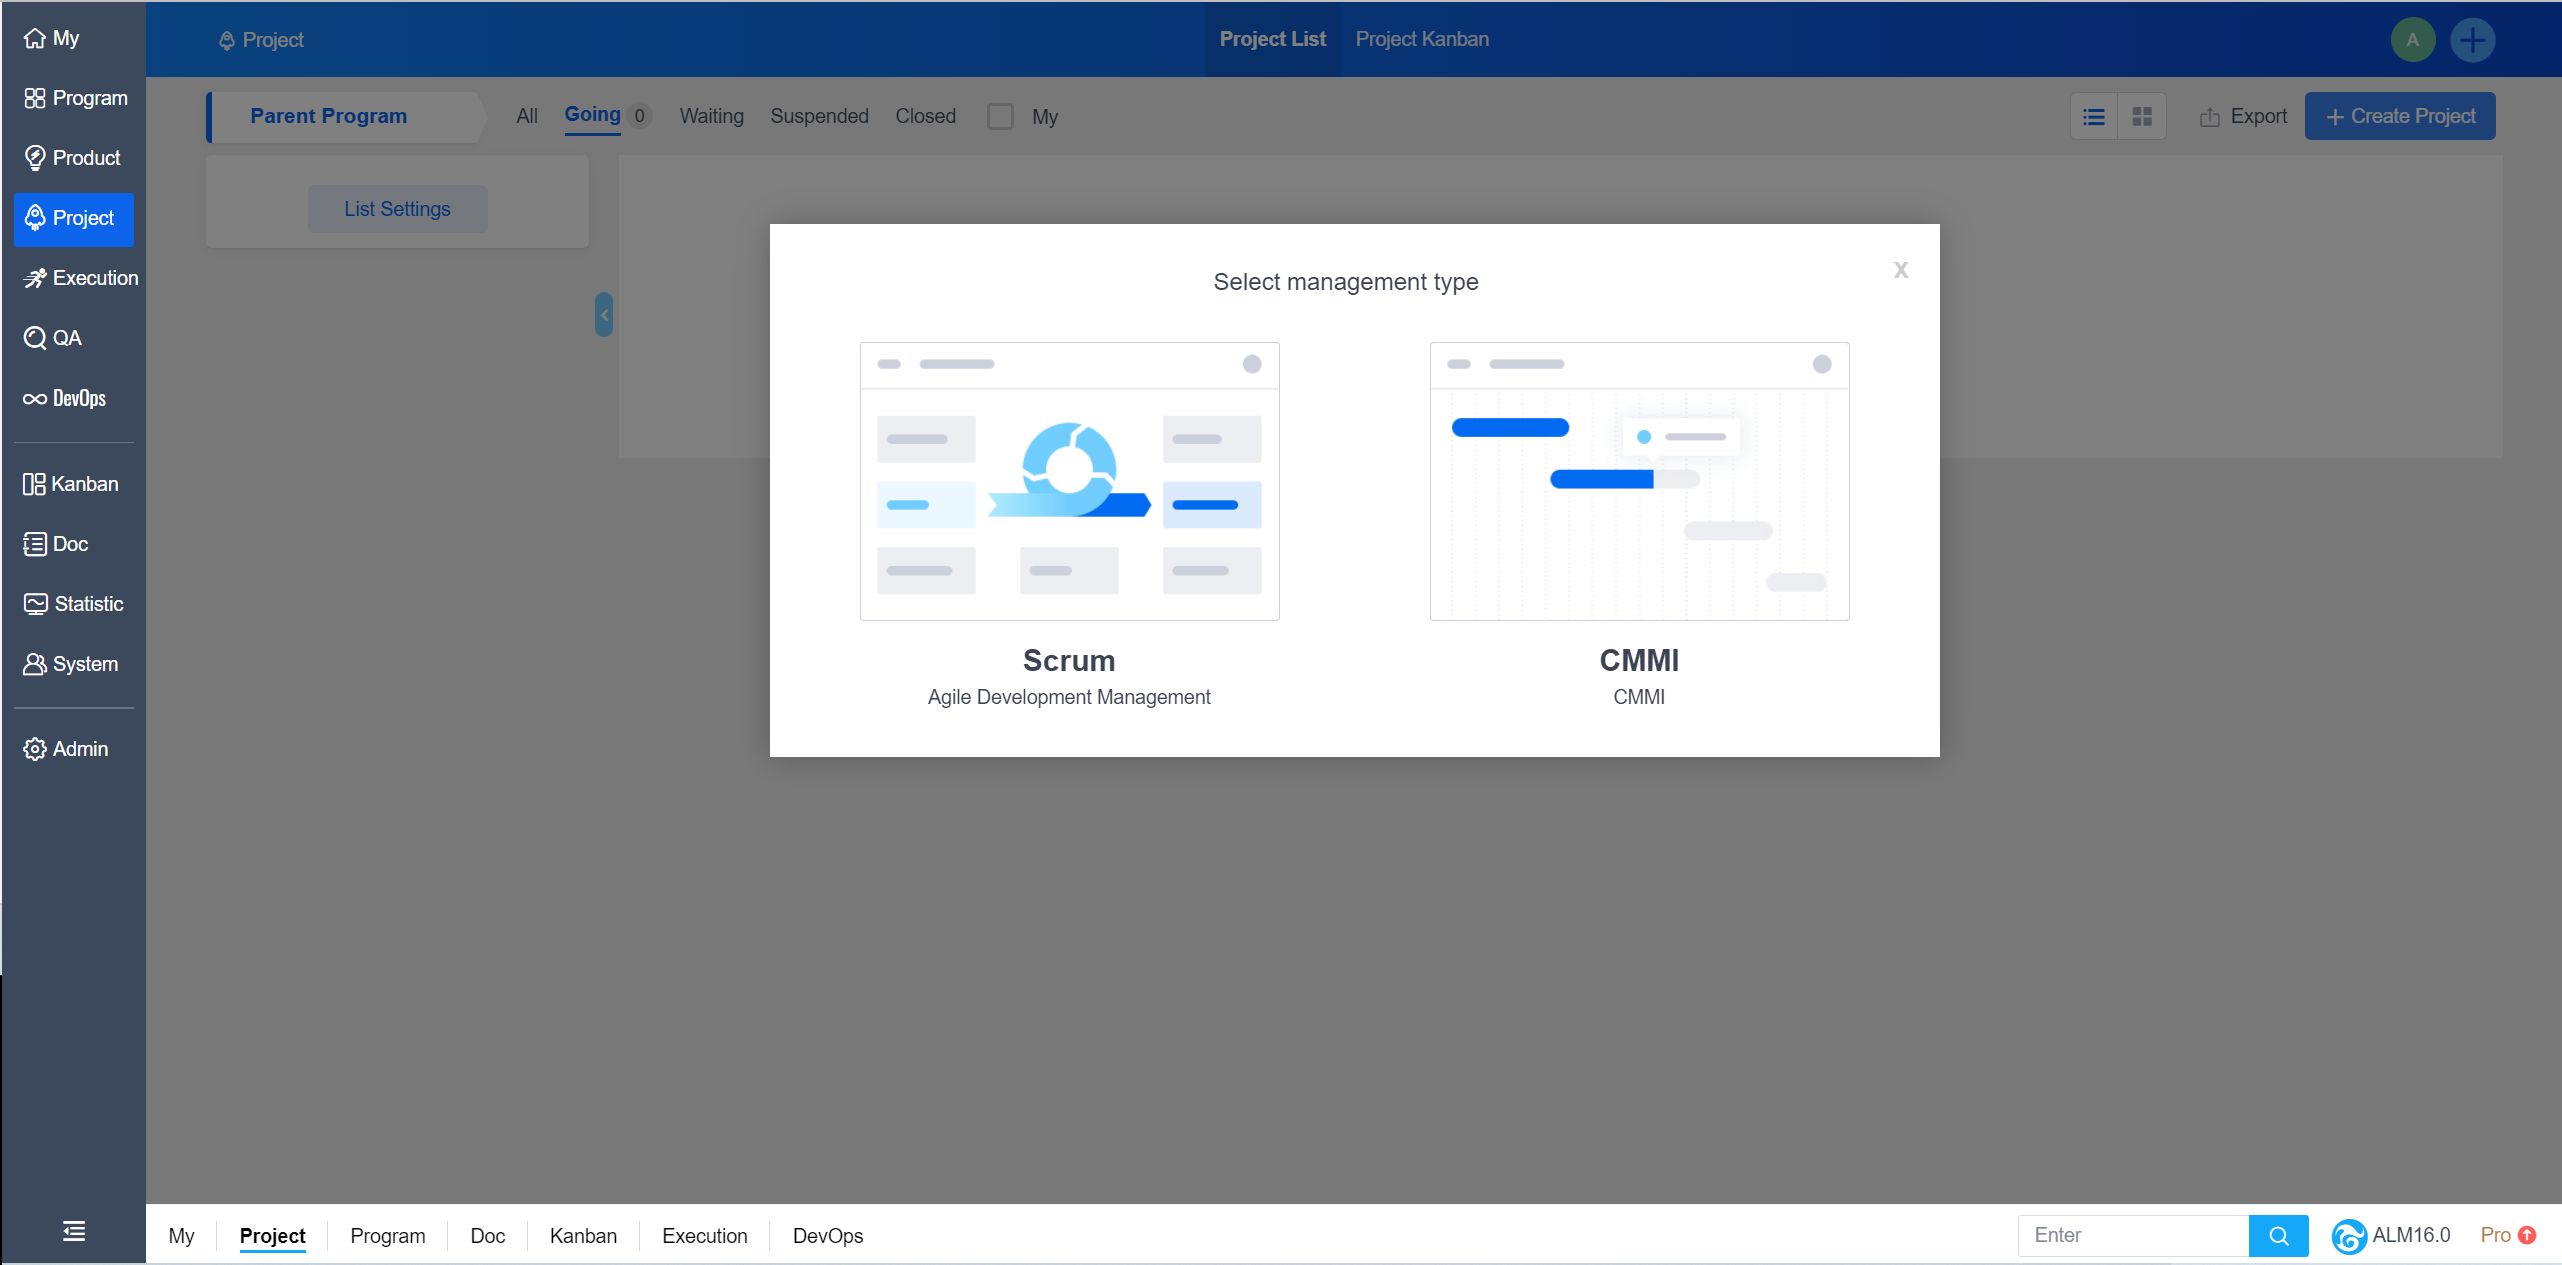Click the search Enter input field

[x=2132, y=1236]
